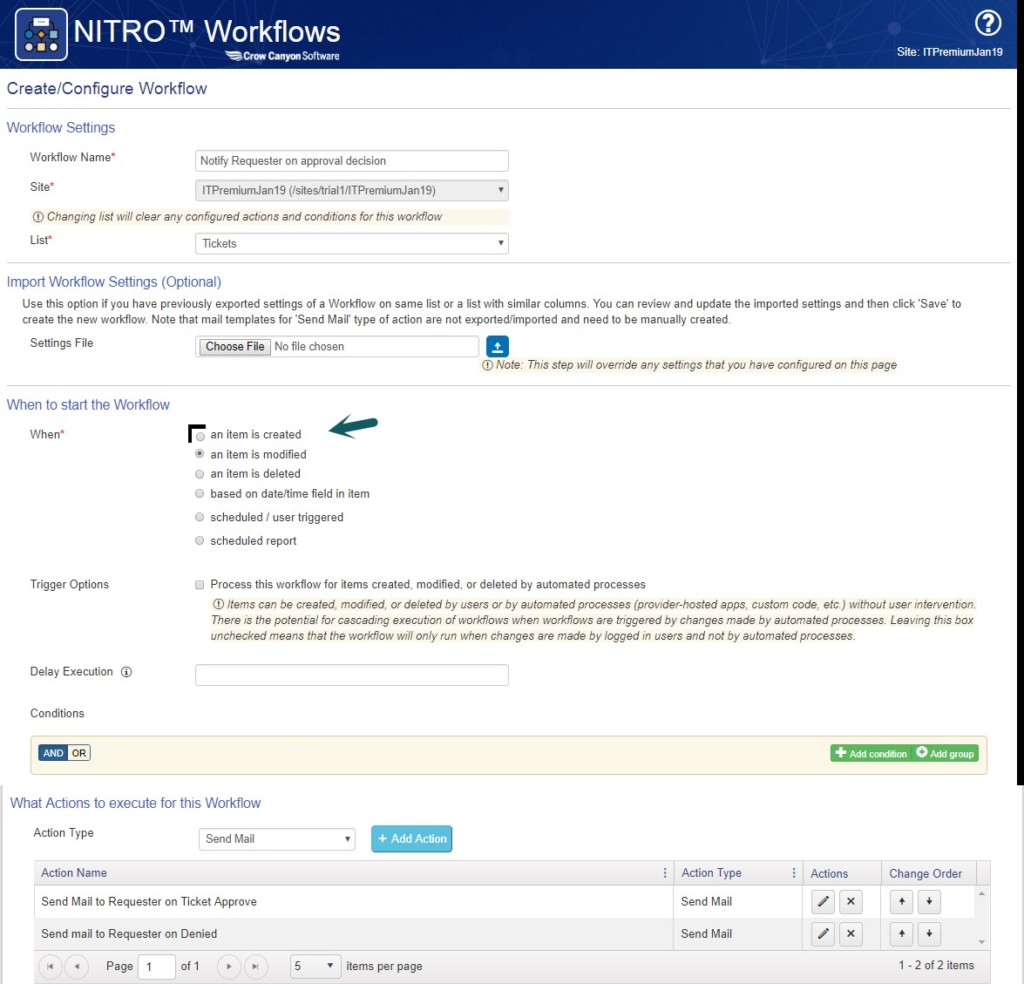1024x984 pixels.
Task: Select the 'an item is created' trigger
Action: 199,435
